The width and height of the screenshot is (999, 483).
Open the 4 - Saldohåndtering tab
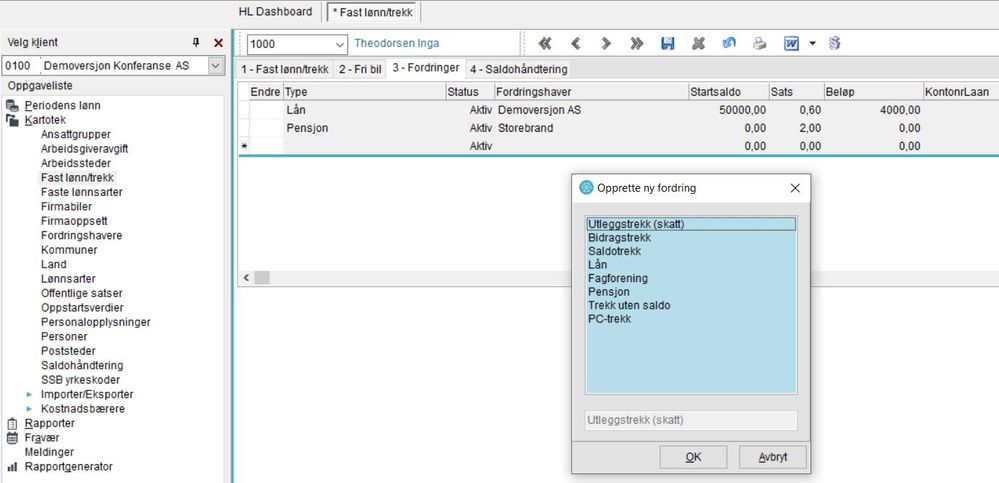click(518, 69)
